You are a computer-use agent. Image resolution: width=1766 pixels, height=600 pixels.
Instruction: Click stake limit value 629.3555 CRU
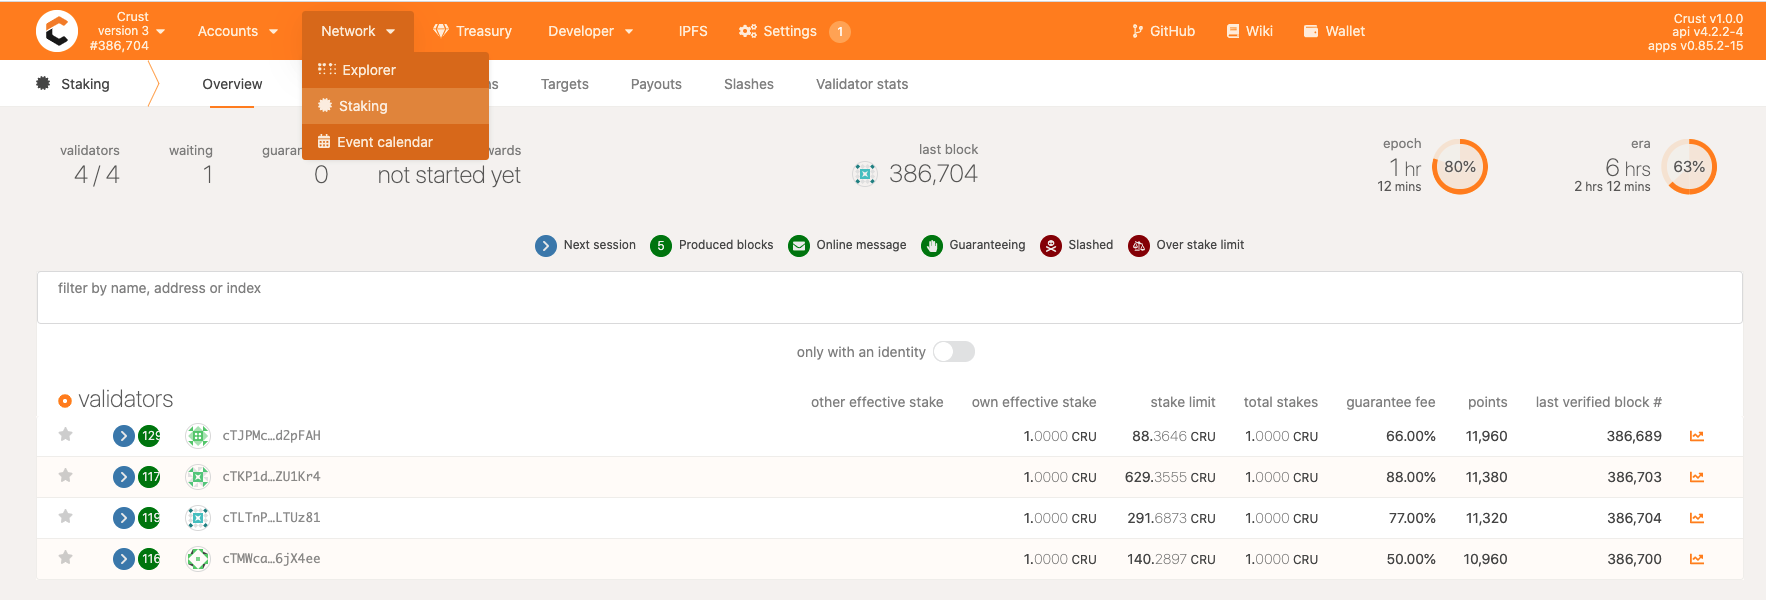pyautogui.click(x=1170, y=477)
